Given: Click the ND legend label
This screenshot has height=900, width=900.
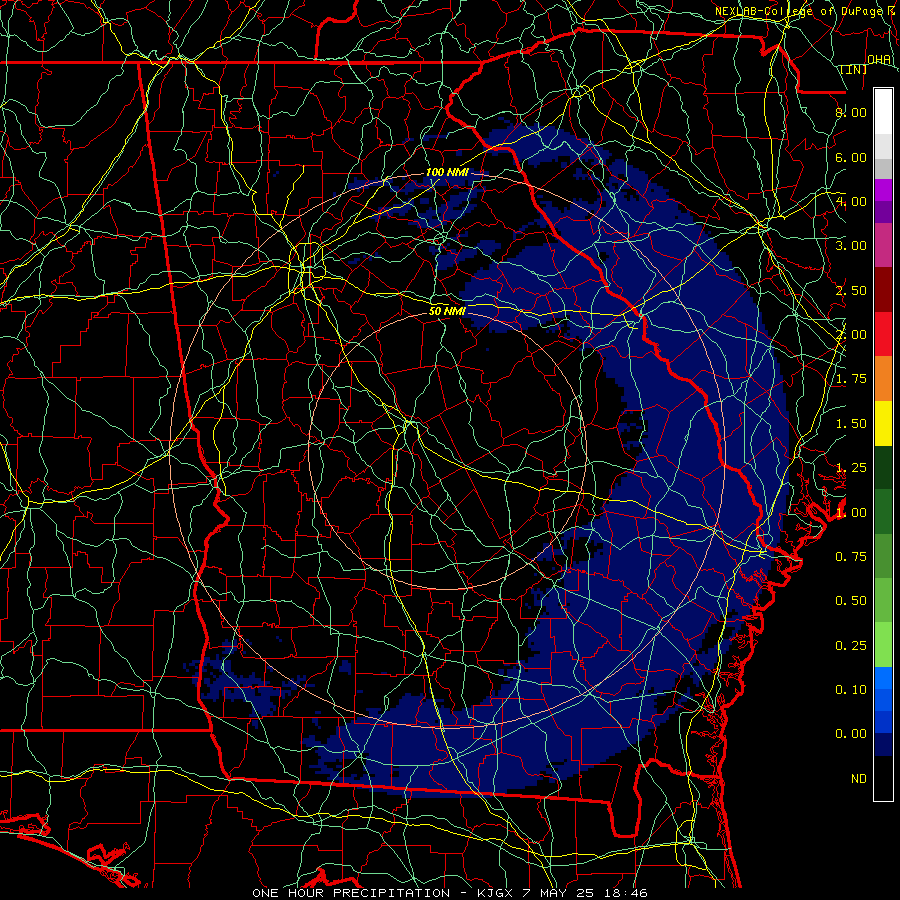Looking at the screenshot, I should (x=859, y=778).
